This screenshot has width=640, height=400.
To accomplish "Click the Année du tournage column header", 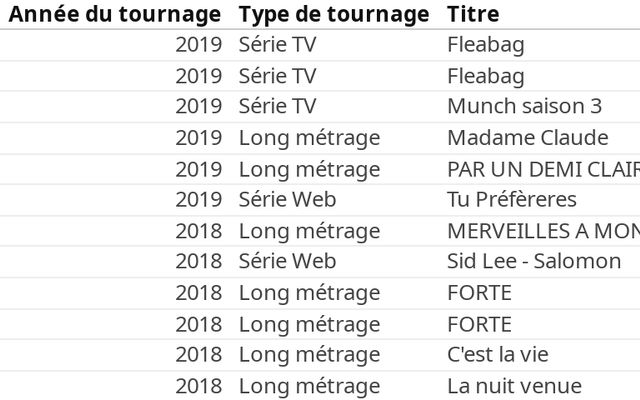I will (x=114, y=15).
